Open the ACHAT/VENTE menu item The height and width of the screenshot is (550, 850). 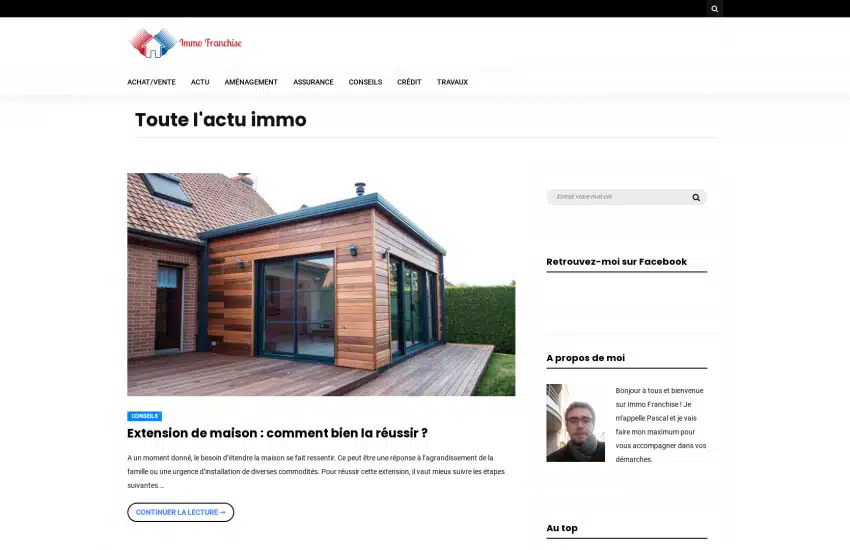point(151,82)
